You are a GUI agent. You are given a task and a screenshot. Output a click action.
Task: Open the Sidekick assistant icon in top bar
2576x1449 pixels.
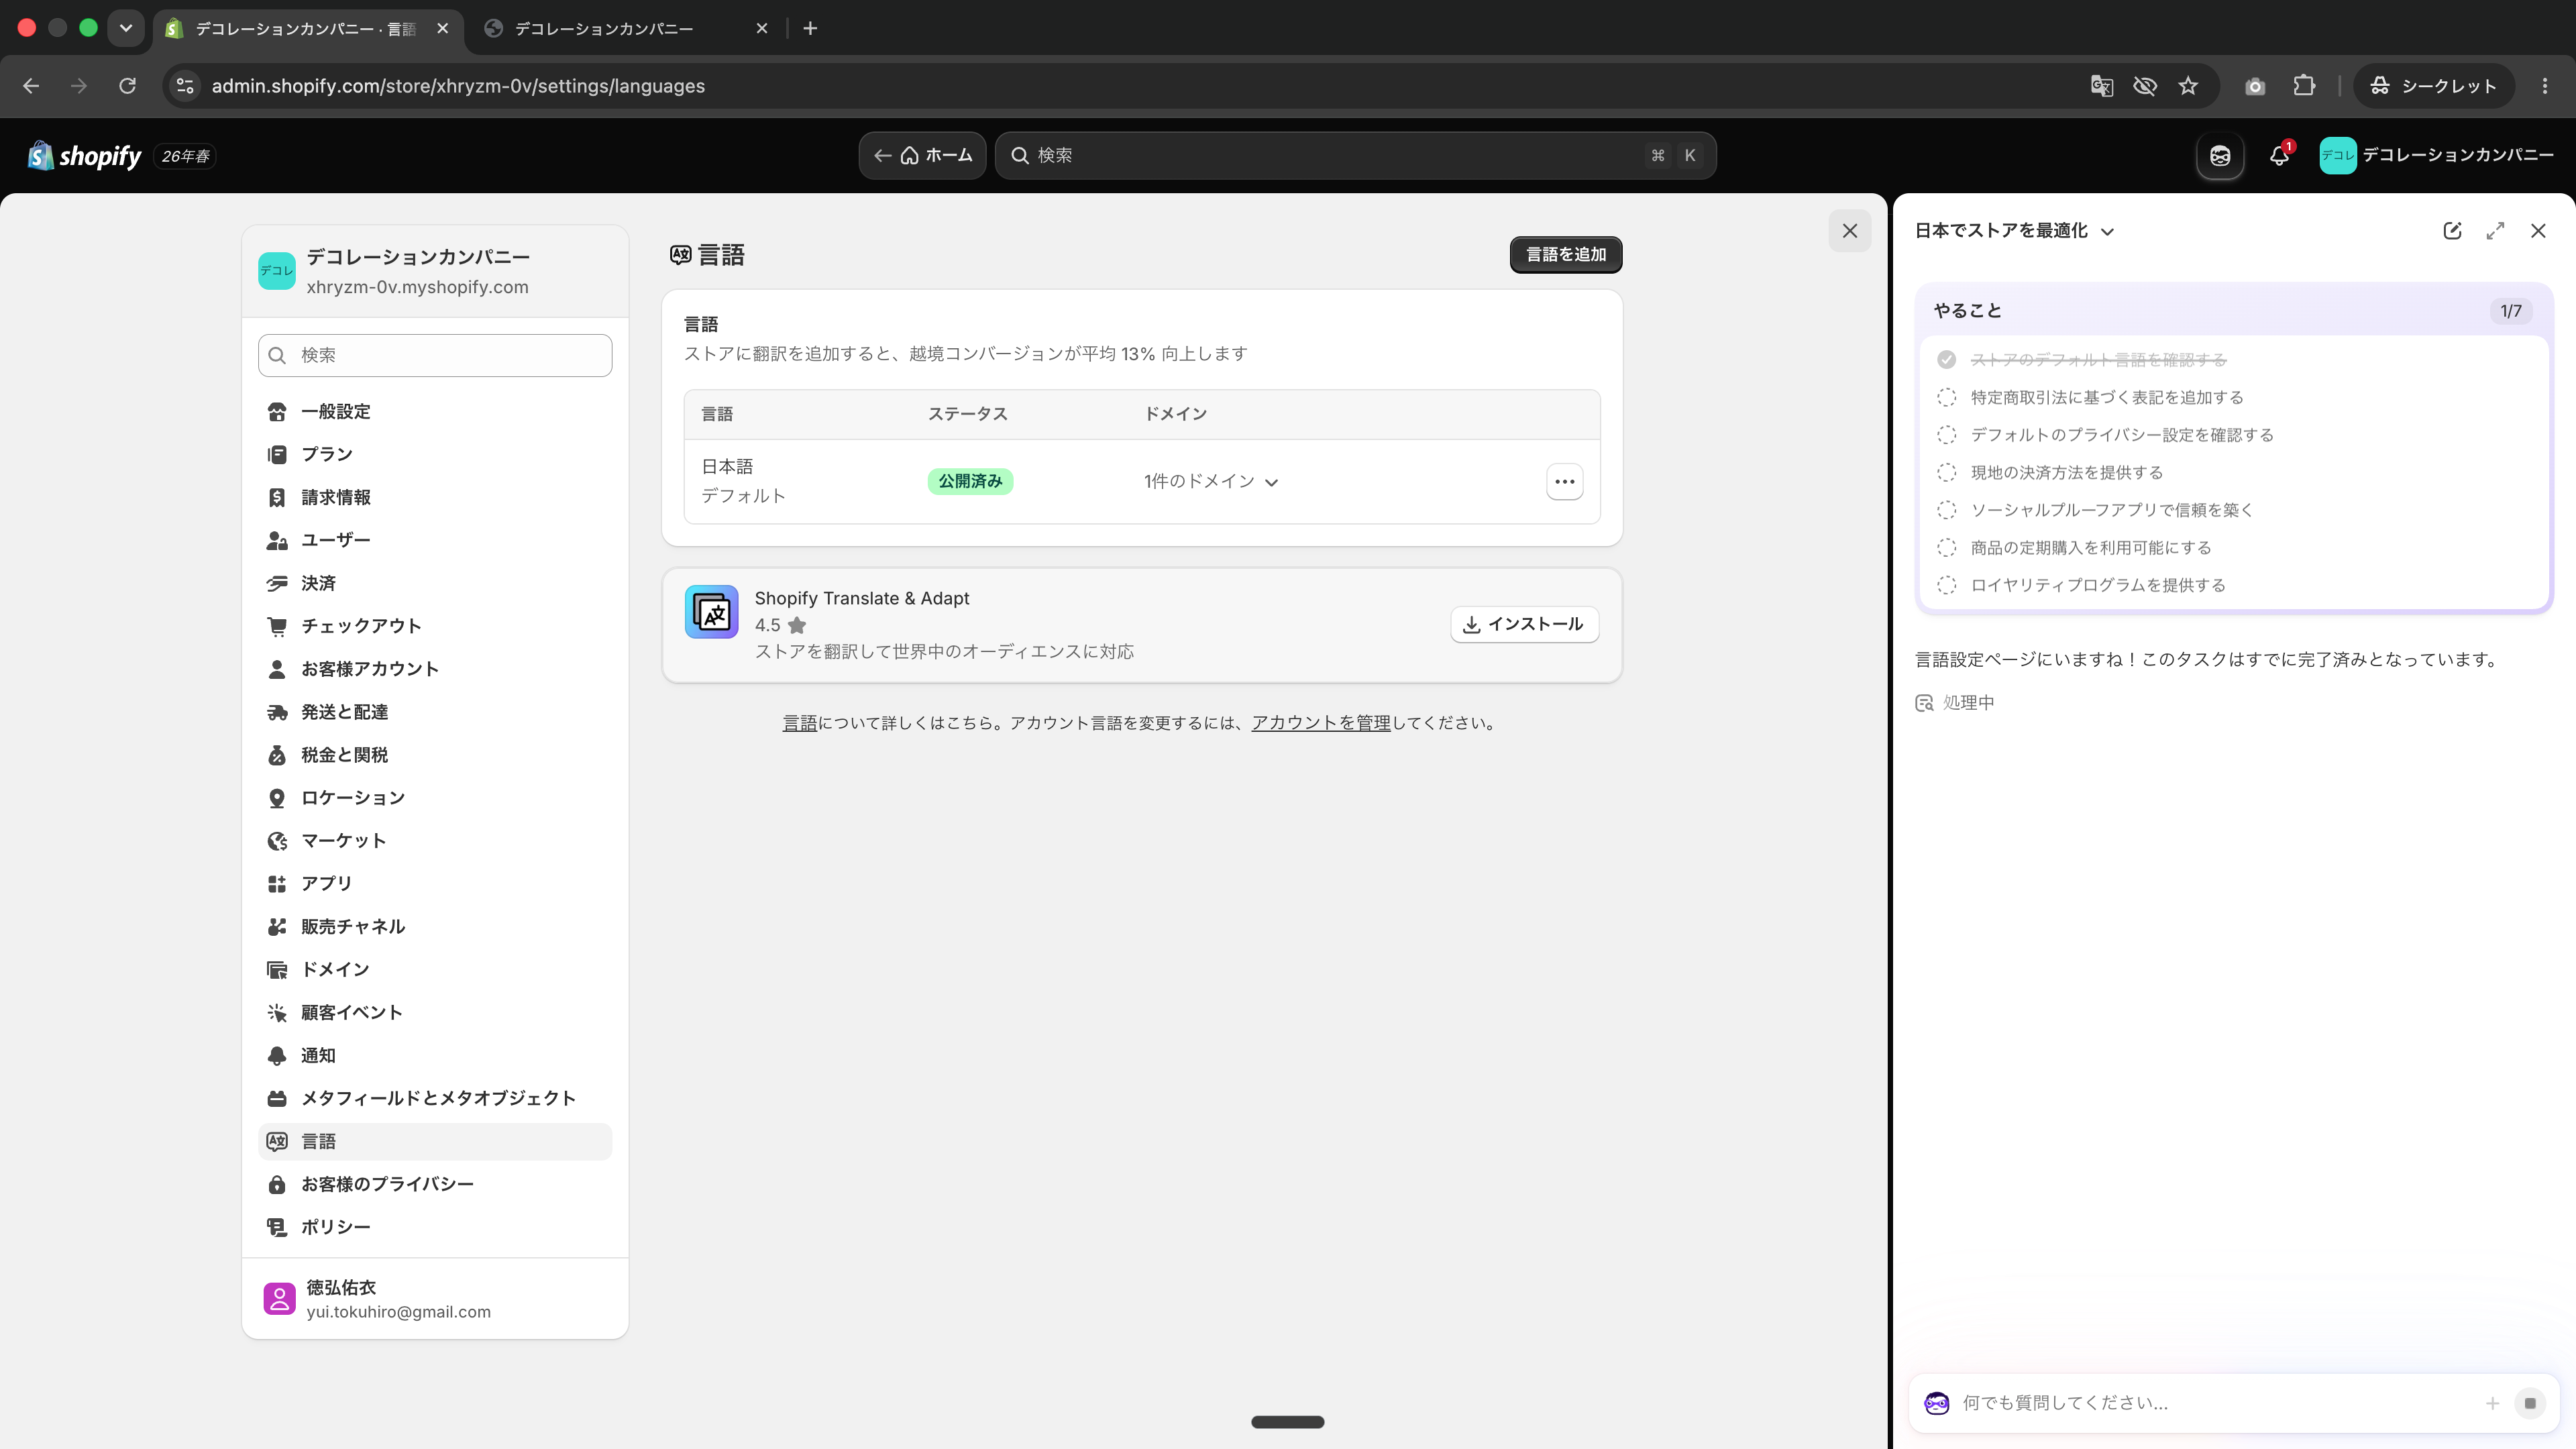[x=2220, y=156]
